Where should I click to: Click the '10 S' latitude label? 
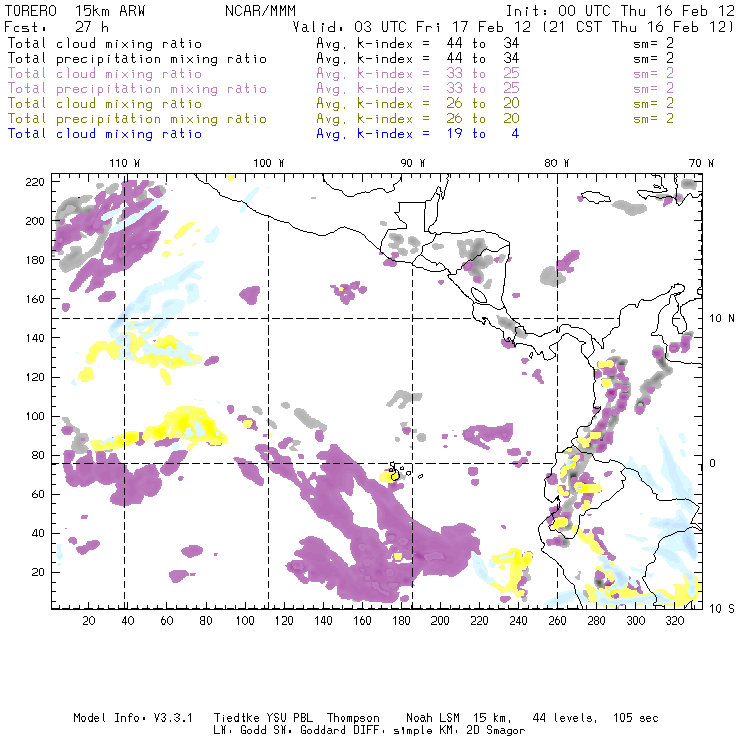pos(722,609)
